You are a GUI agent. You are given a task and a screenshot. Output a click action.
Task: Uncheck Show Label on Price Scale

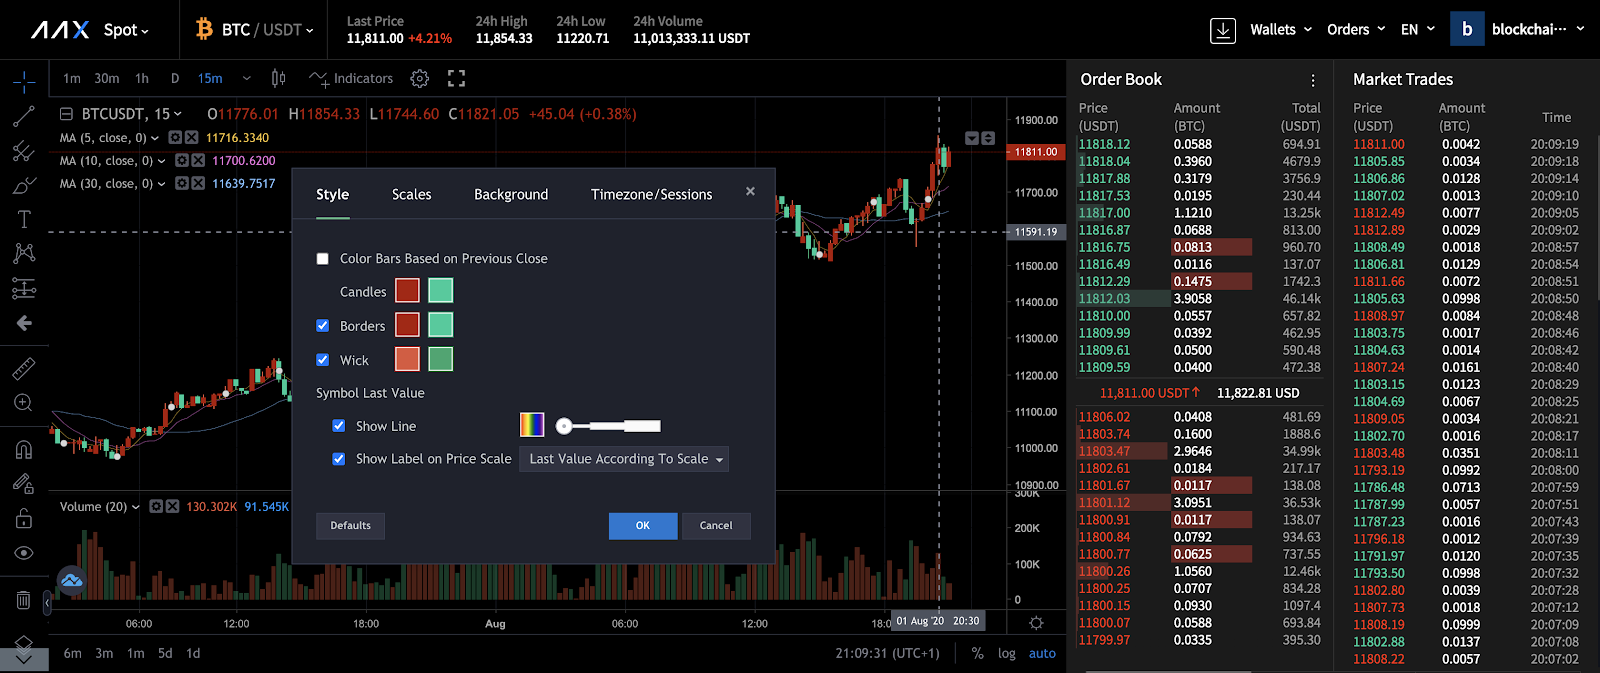(338, 459)
